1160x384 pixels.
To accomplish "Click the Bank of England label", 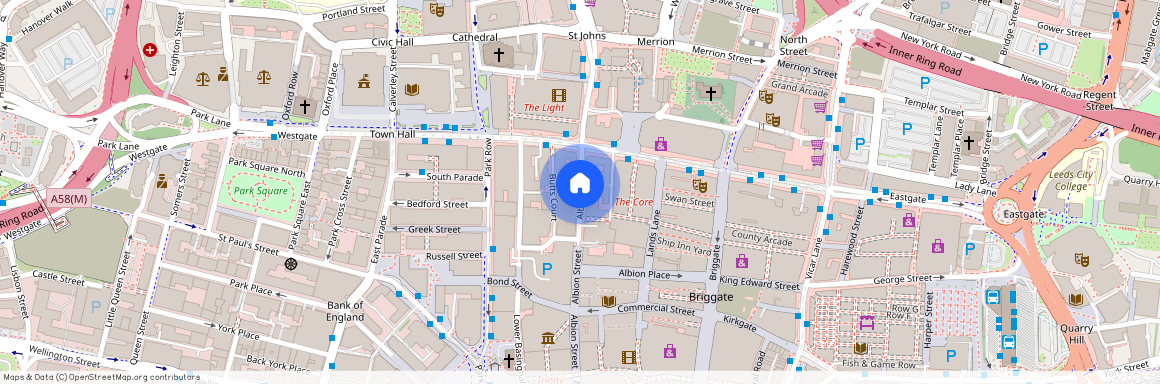I will pos(345,311).
